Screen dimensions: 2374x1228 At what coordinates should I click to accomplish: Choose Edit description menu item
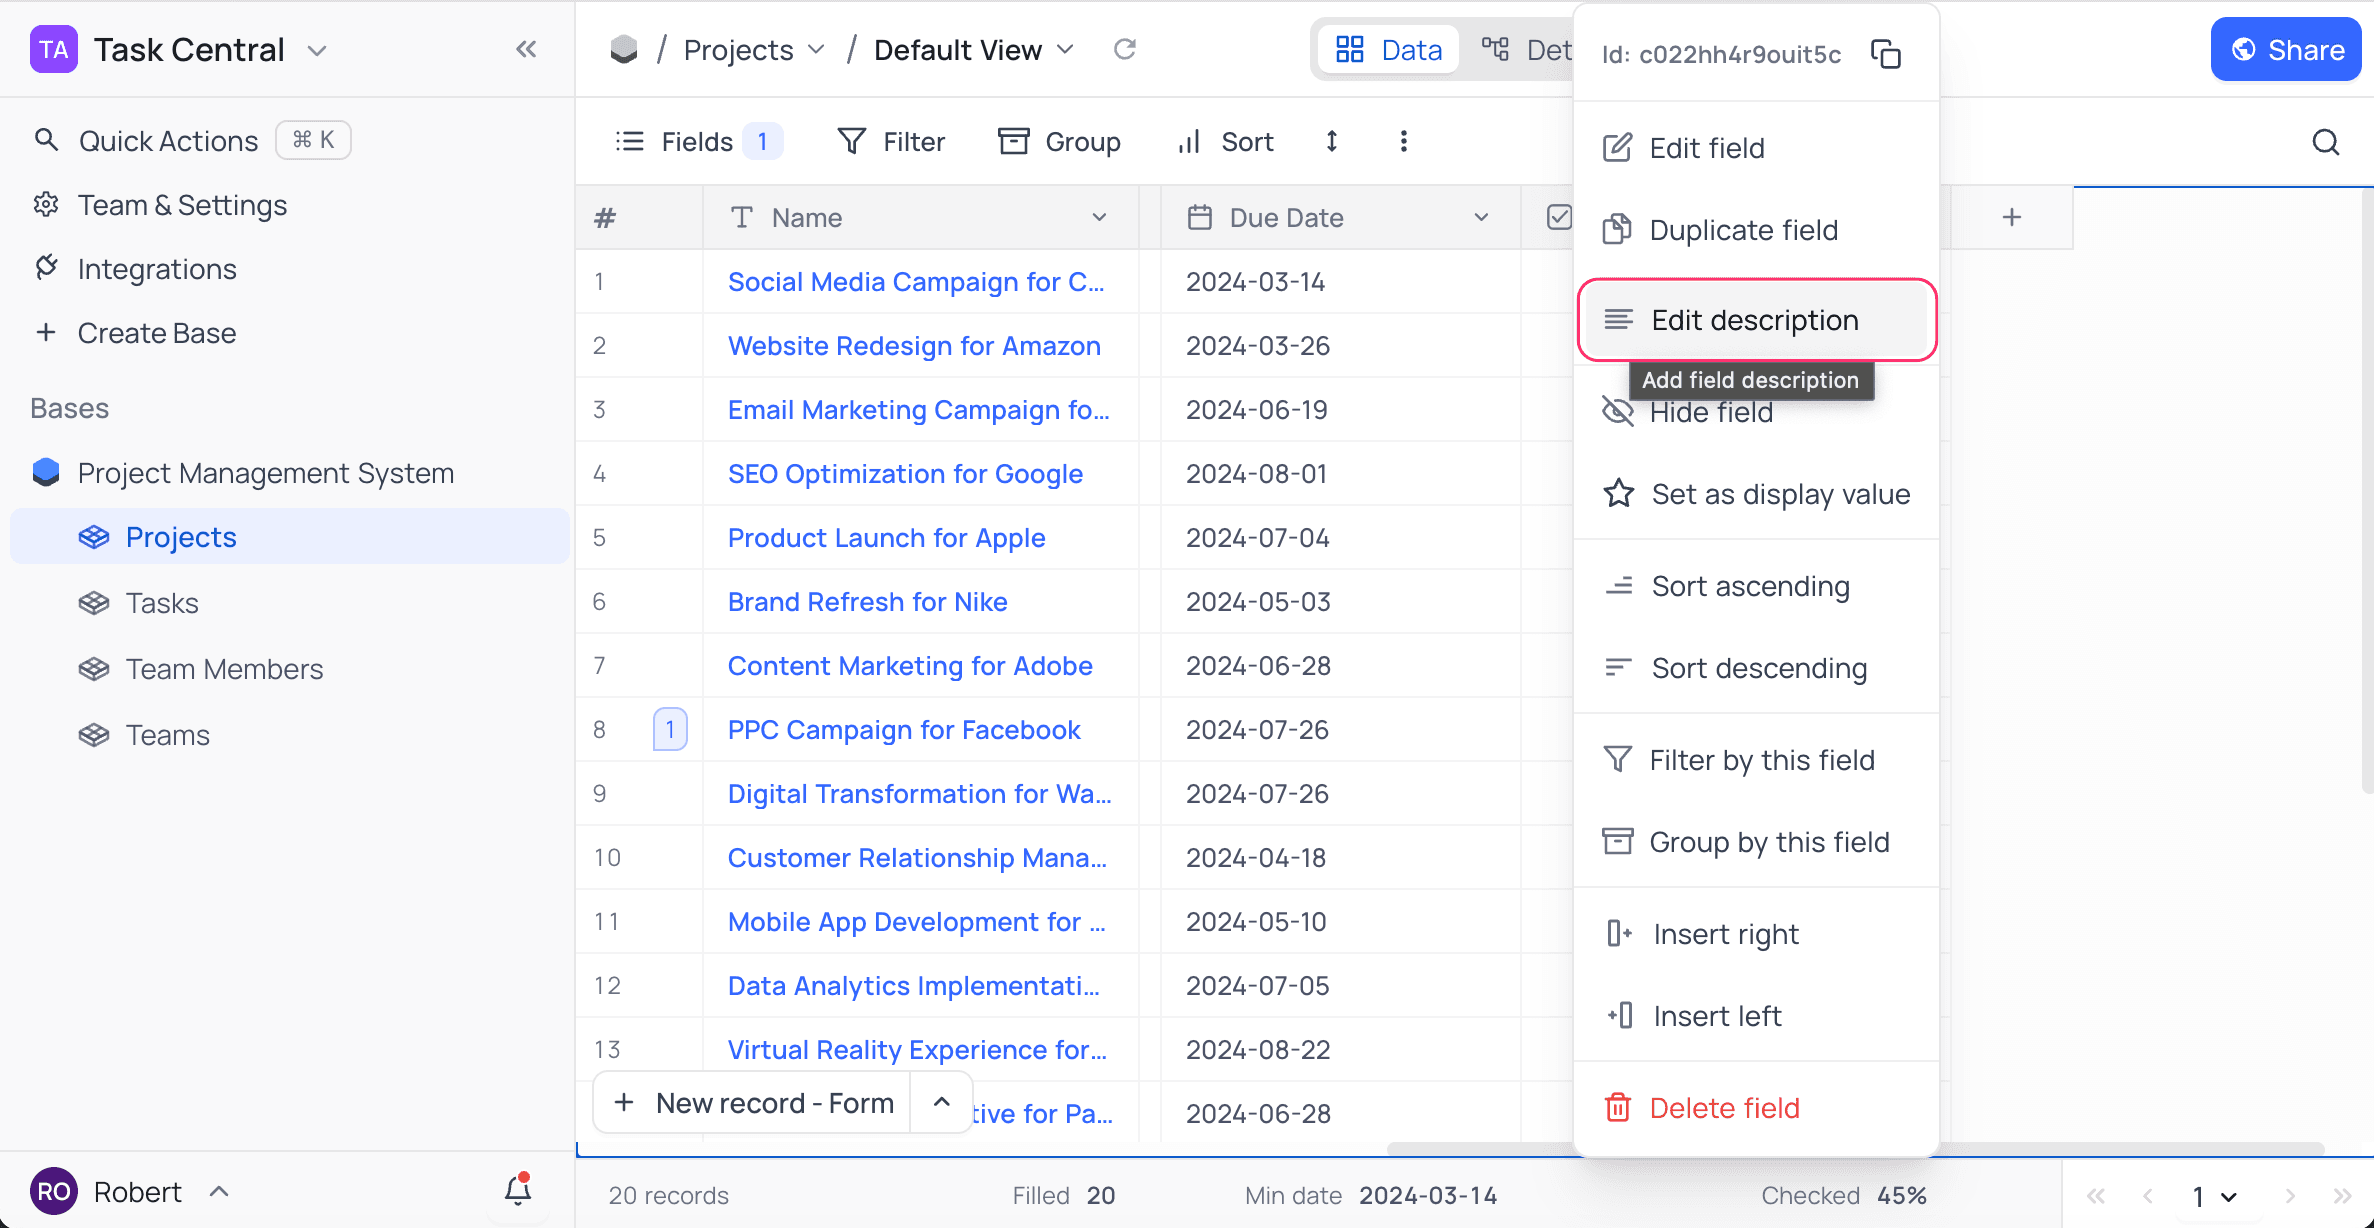(1754, 320)
